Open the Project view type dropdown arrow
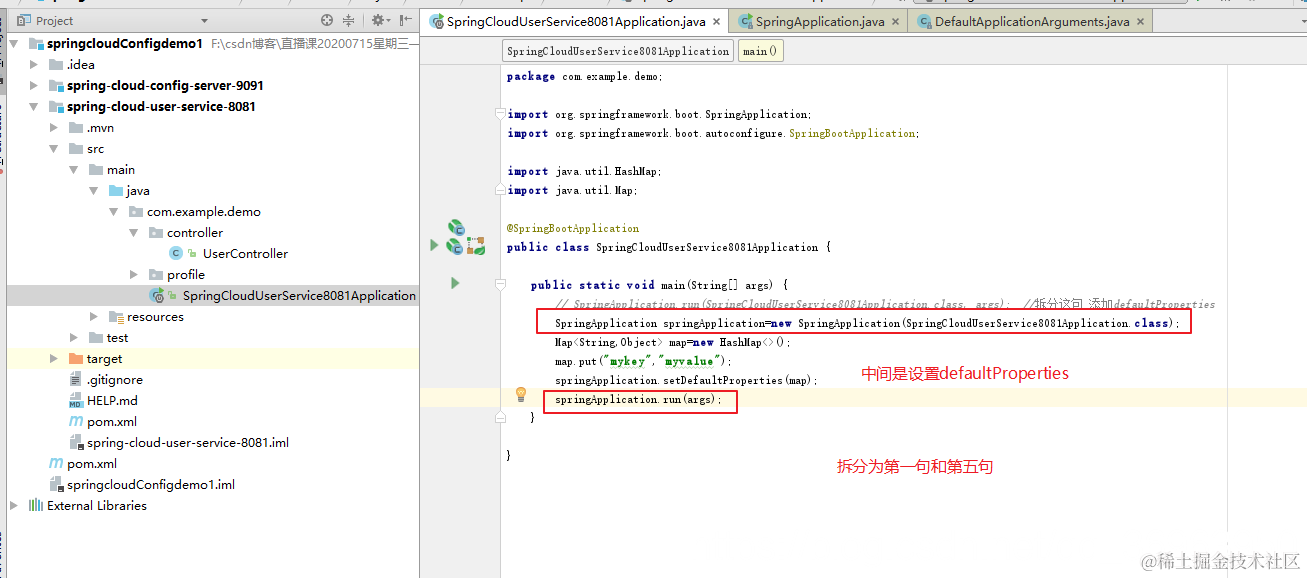1307x578 pixels. pos(205,20)
